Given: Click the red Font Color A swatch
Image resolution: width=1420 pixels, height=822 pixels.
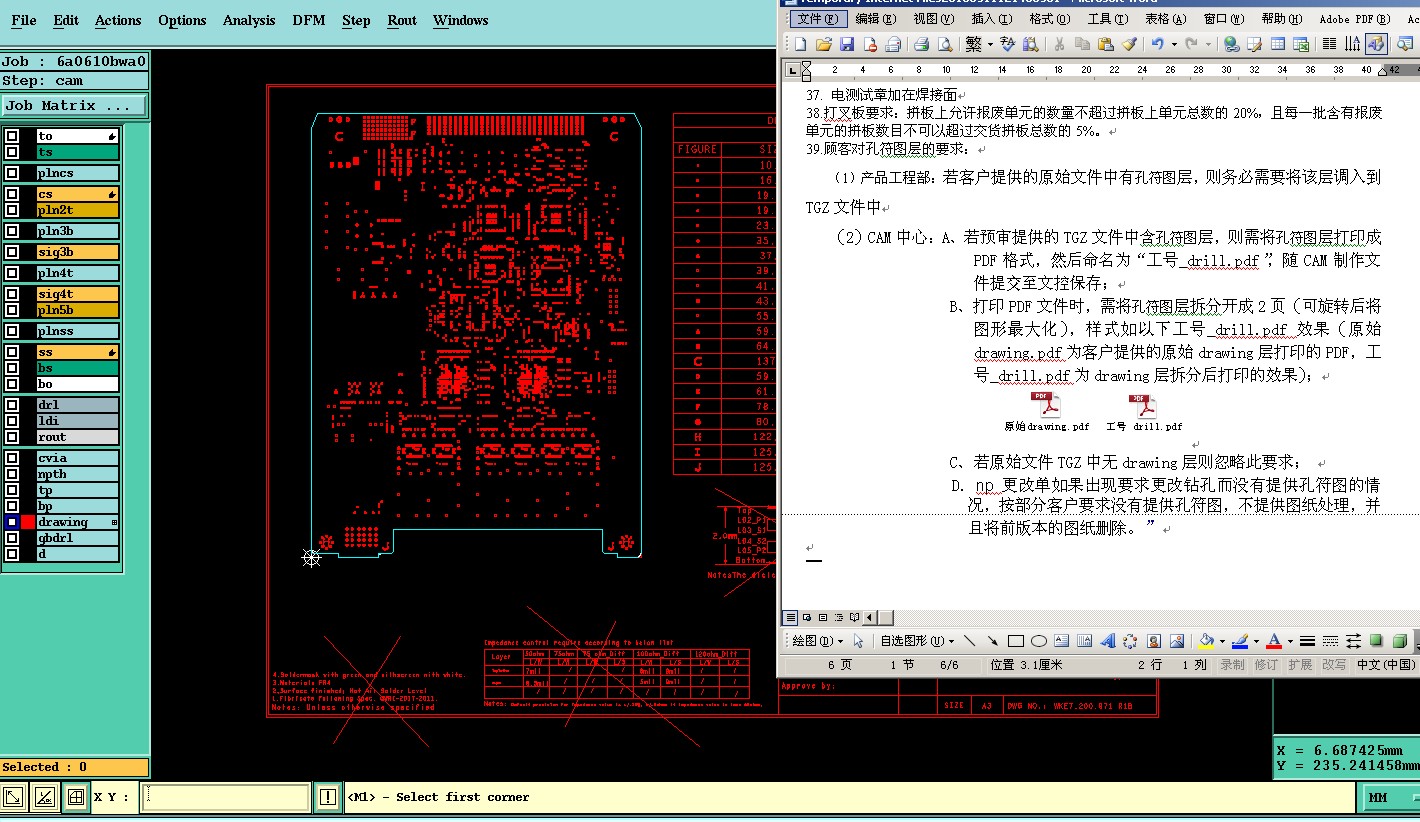Looking at the screenshot, I should tap(1274, 641).
